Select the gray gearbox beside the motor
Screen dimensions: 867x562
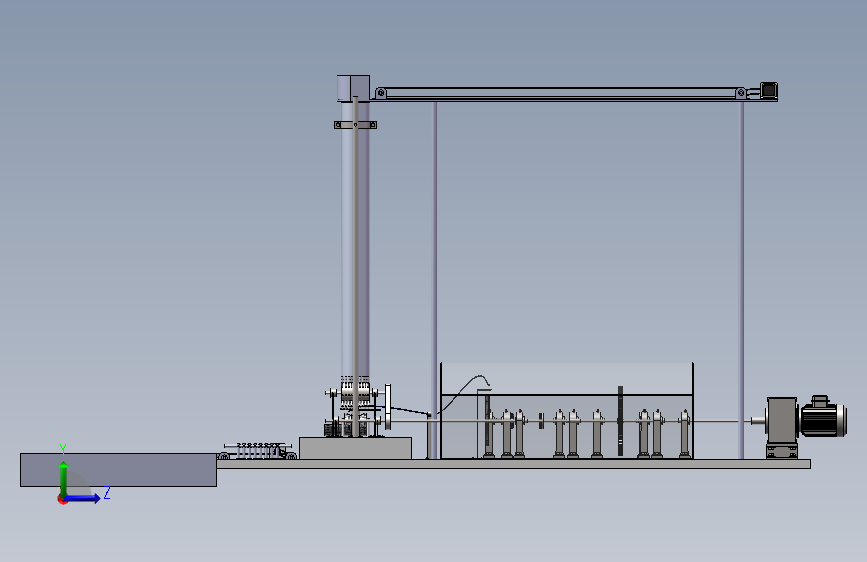click(782, 419)
